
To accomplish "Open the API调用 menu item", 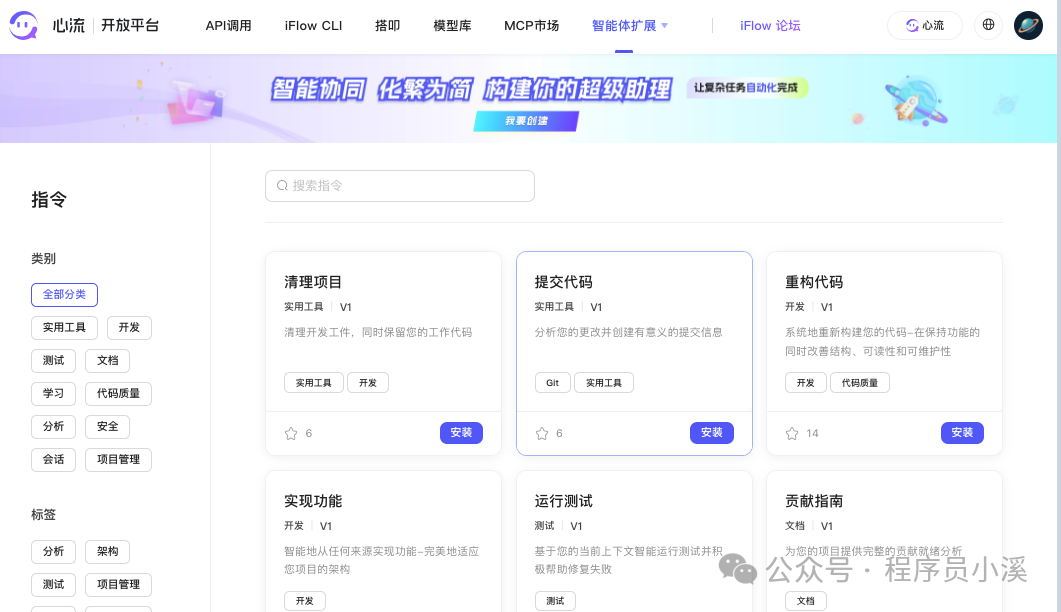I will [229, 25].
